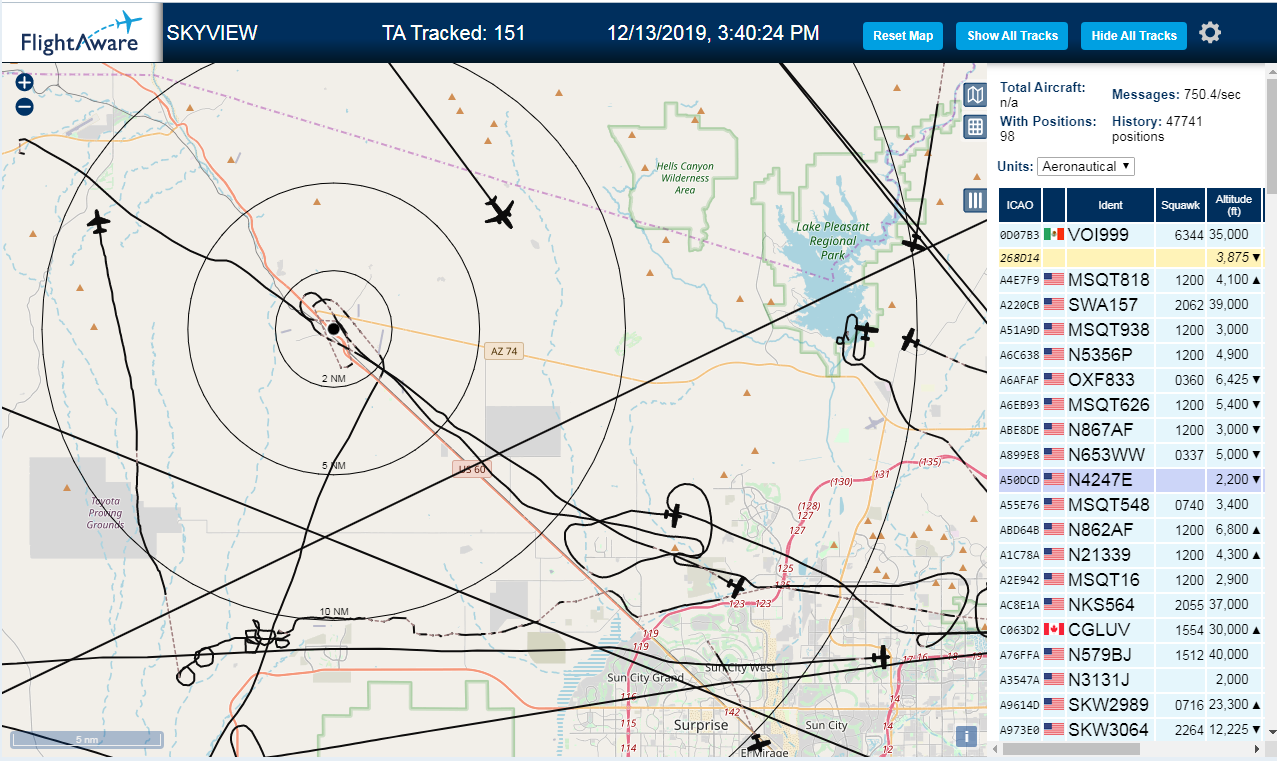Viewport: 1277px width, 761px height.
Task: Select aircraft icon near El Mirage
Action: coord(759,744)
